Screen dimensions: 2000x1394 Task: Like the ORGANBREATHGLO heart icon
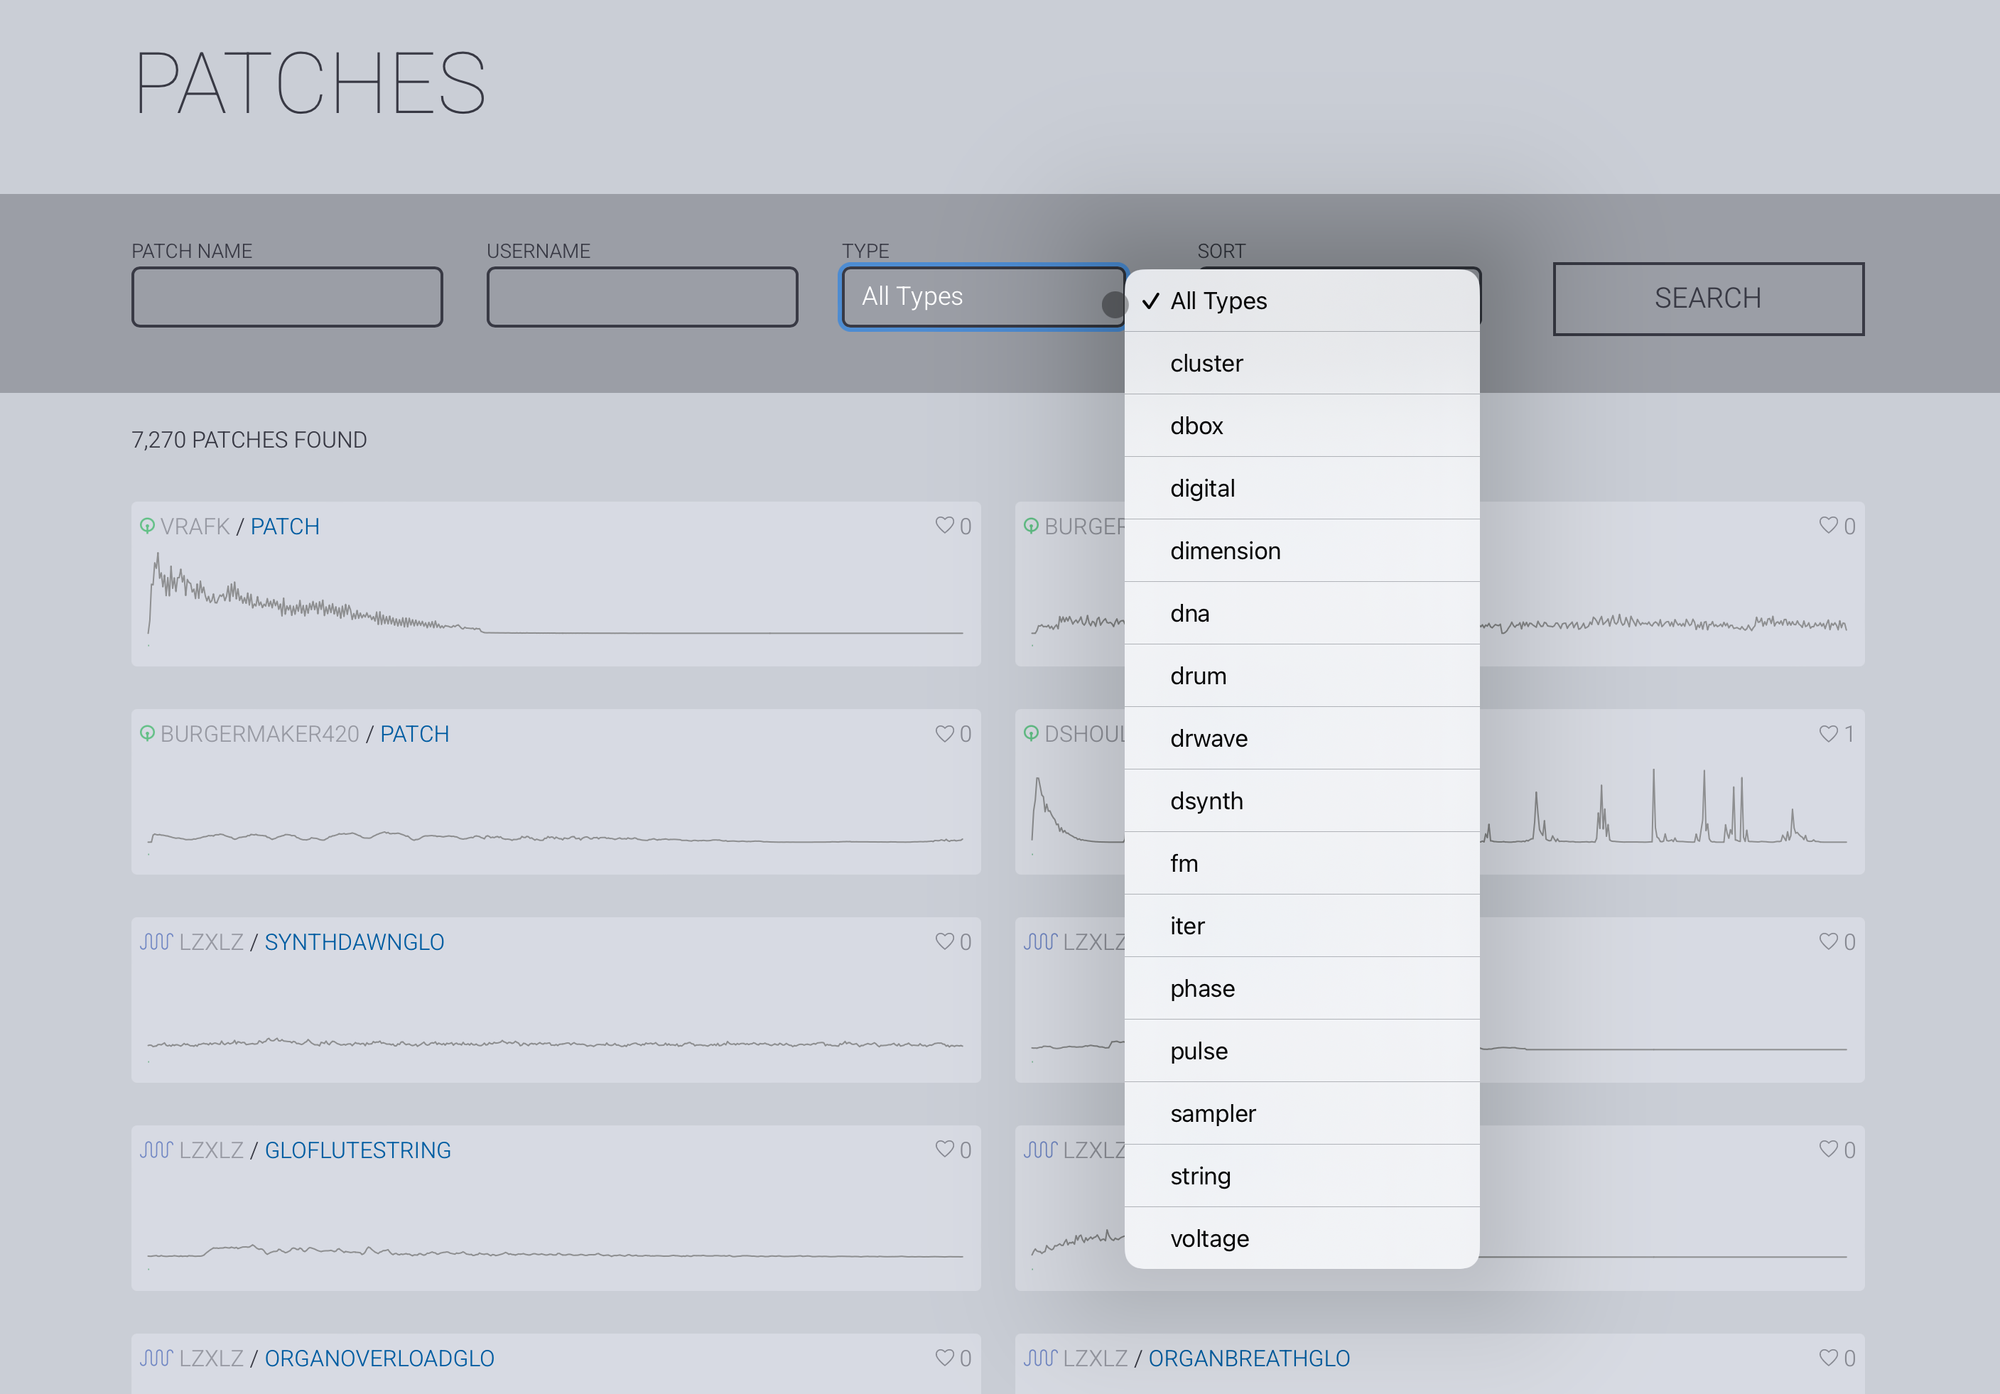(x=1828, y=1357)
